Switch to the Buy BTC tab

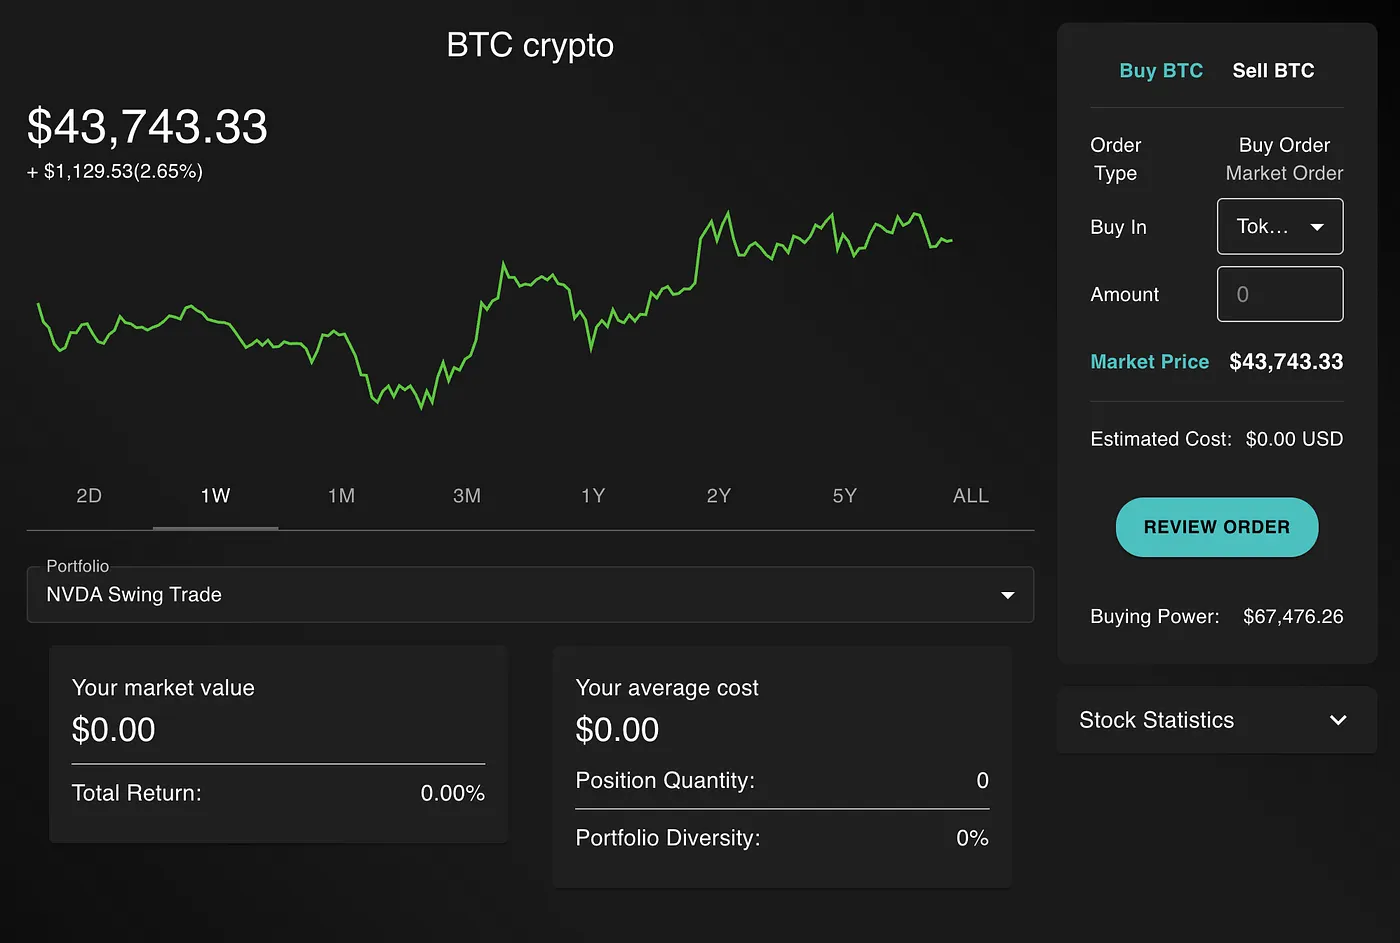pos(1161,71)
